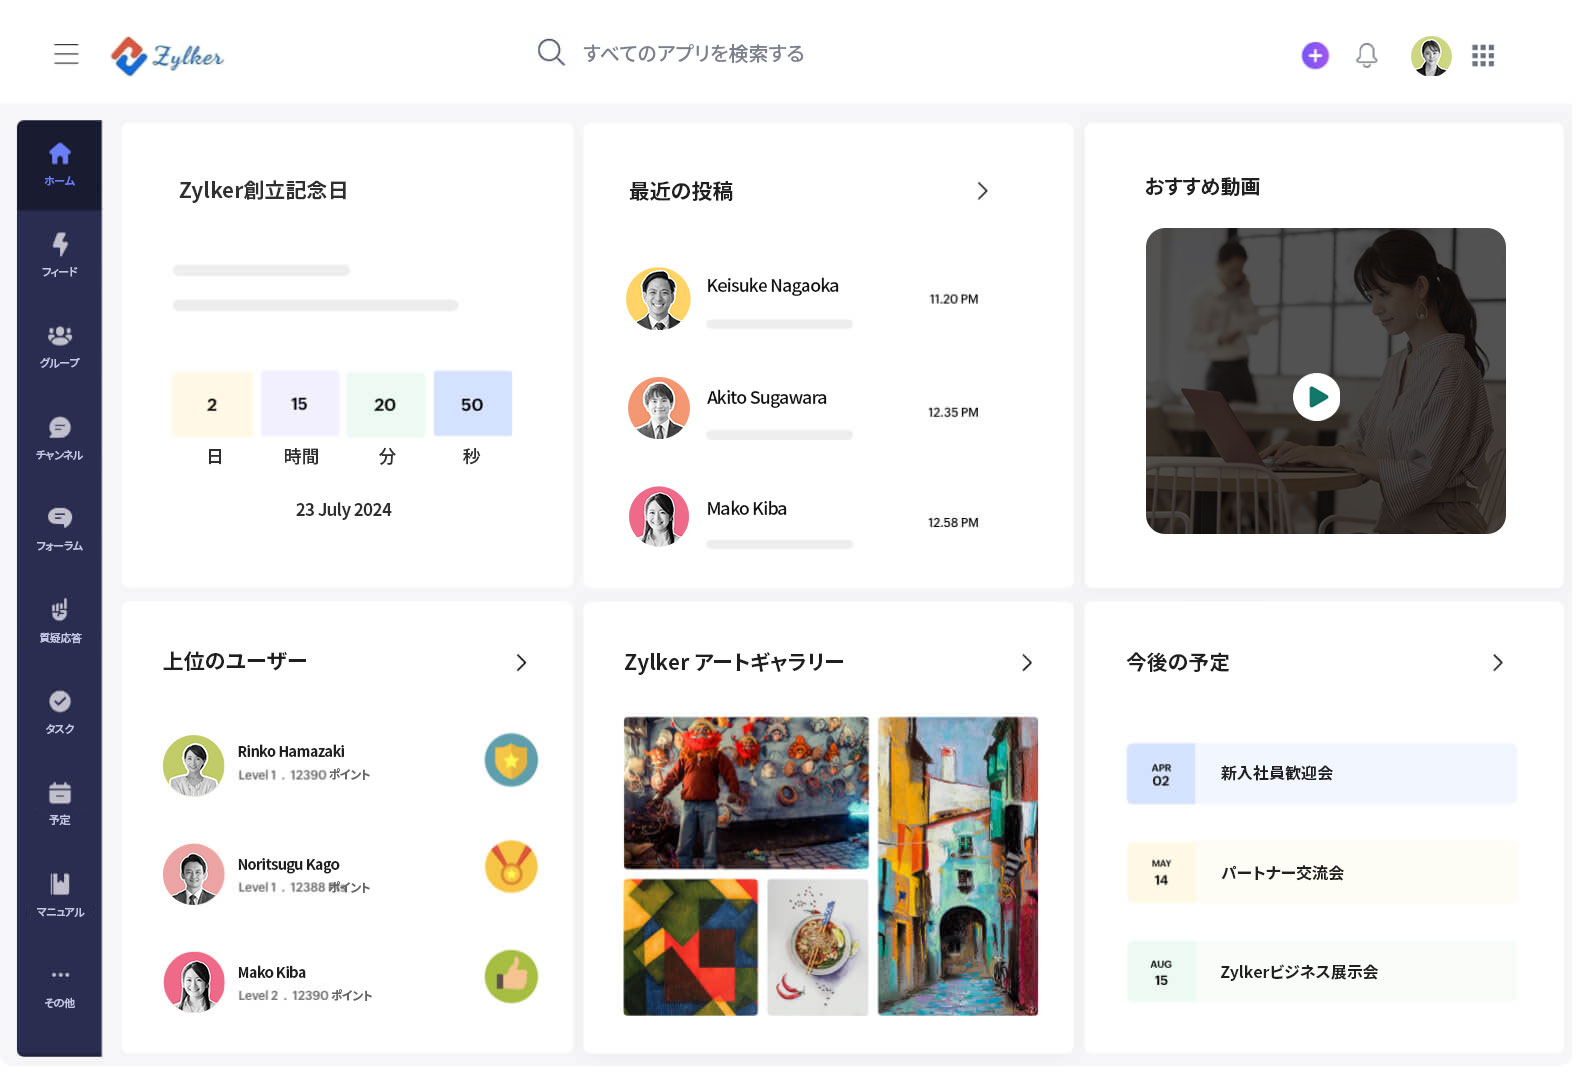
Task: Open the noodle bowl gallery photo
Action: pos(818,948)
